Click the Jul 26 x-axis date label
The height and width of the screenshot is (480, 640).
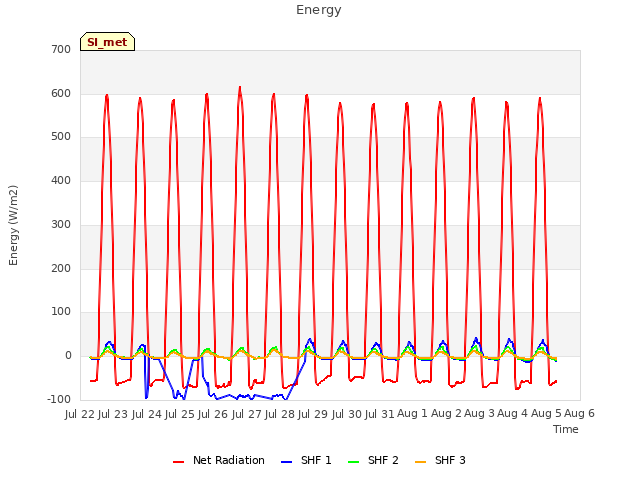pyautogui.click(x=213, y=414)
